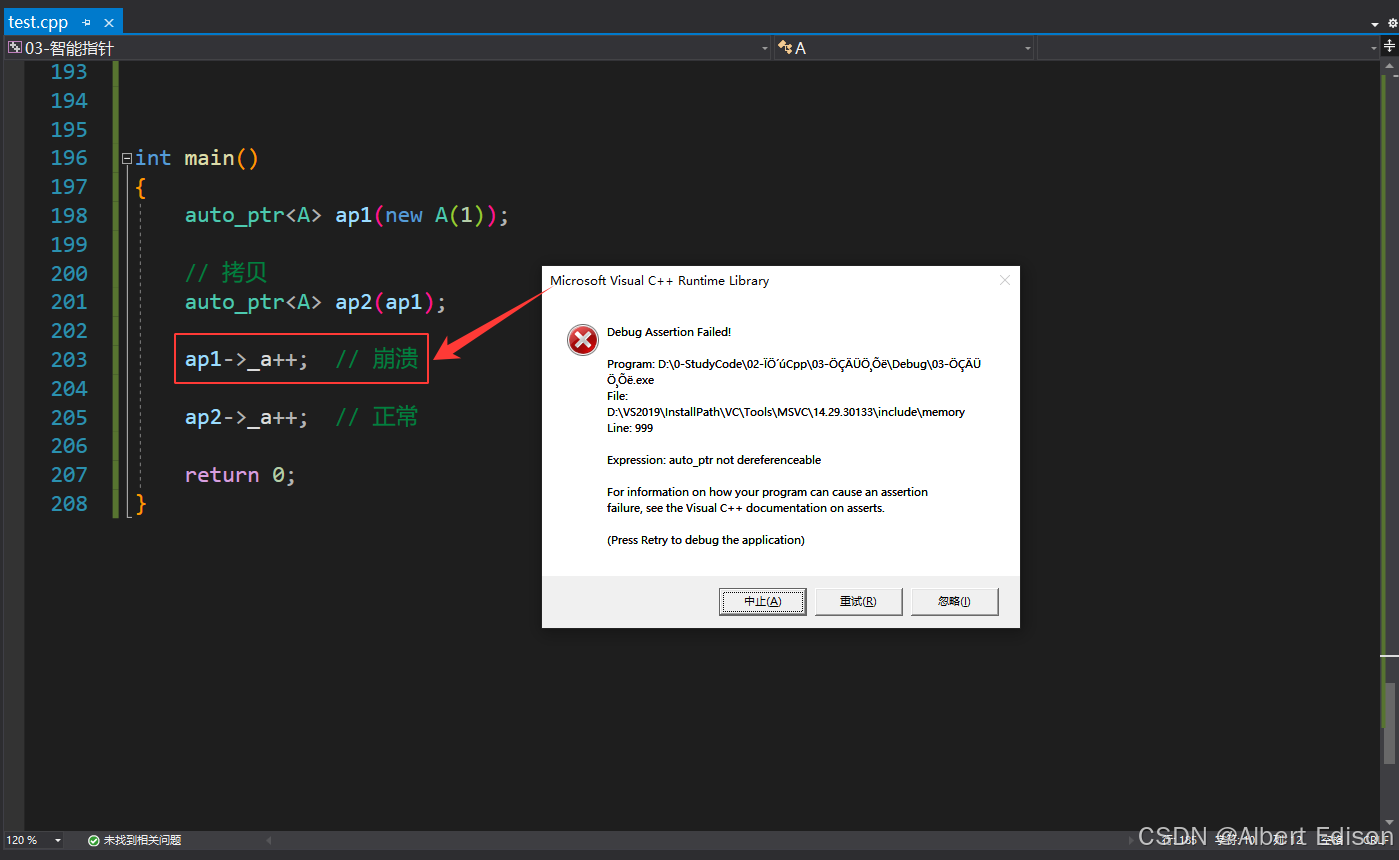Close the Runtime Library dialog
This screenshot has width=1399, height=860.
point(1005,280)
